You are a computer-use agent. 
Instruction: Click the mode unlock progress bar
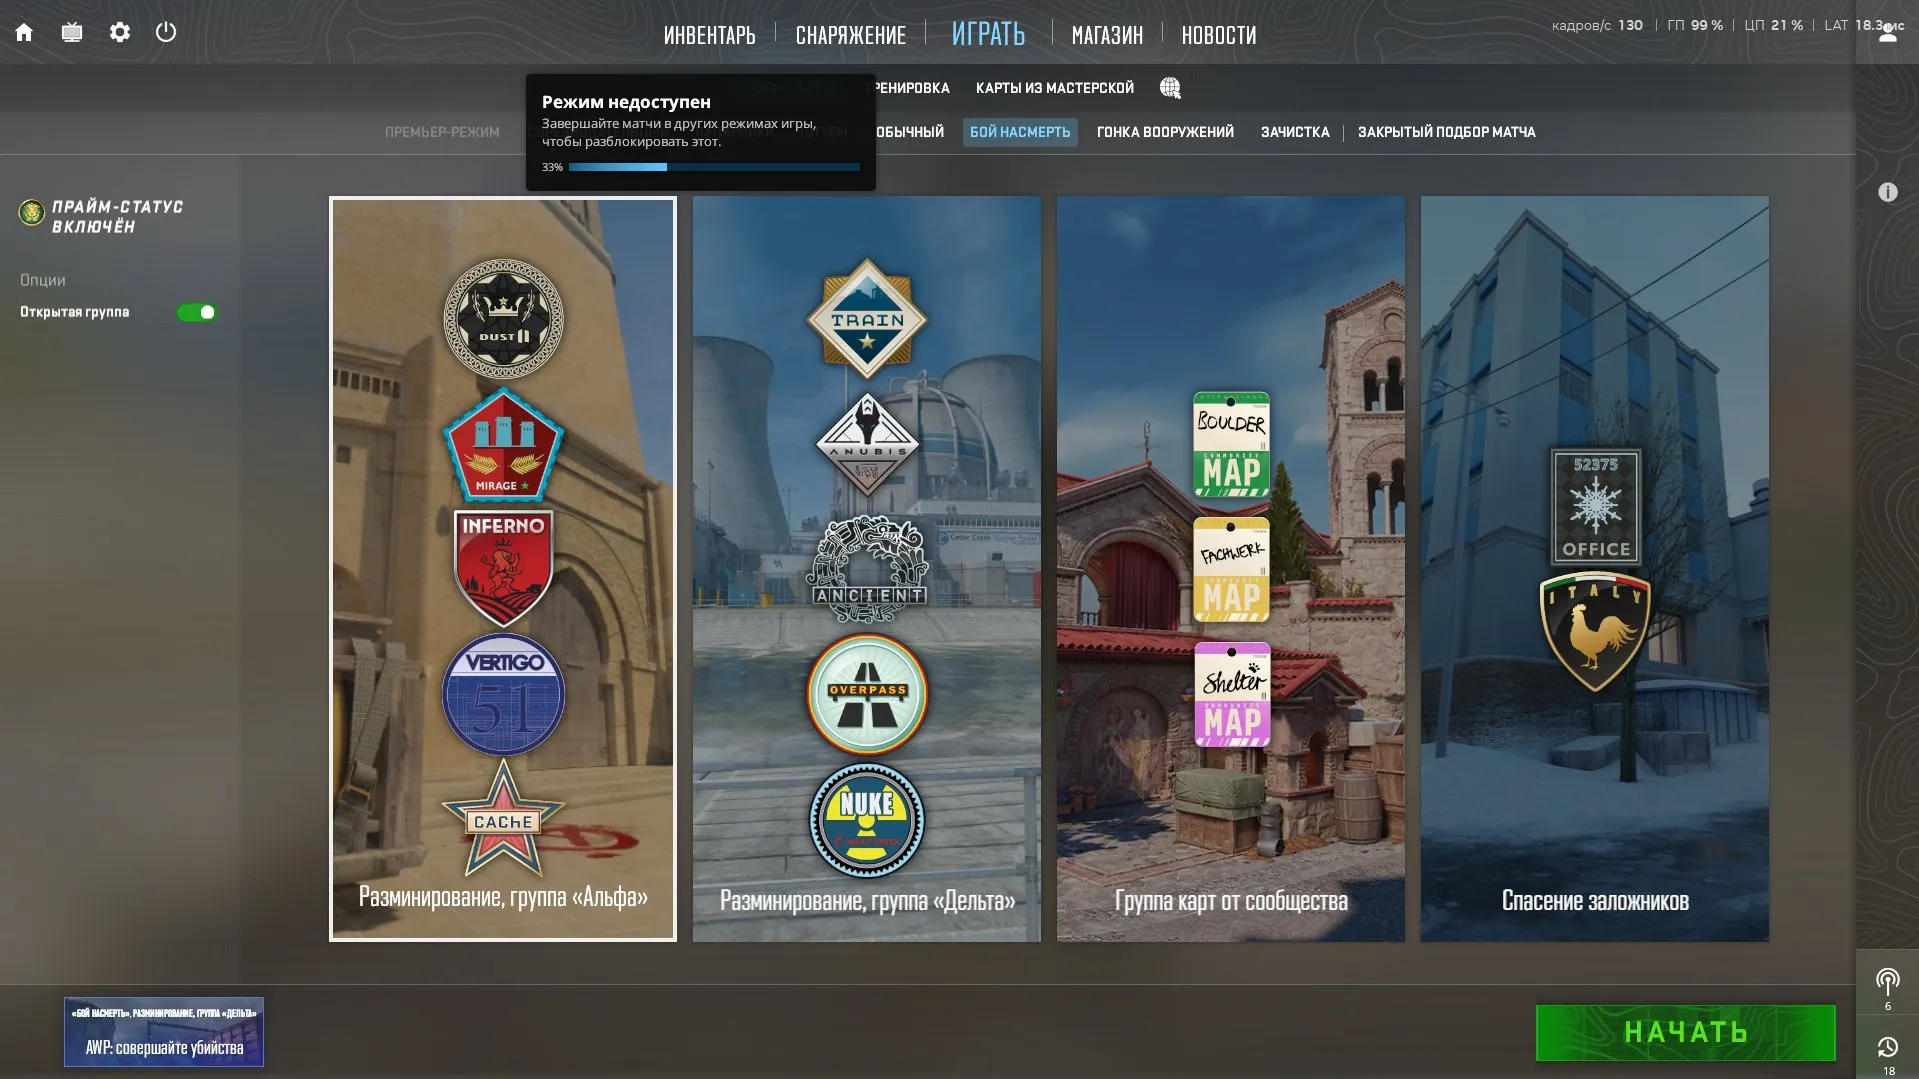714,167
